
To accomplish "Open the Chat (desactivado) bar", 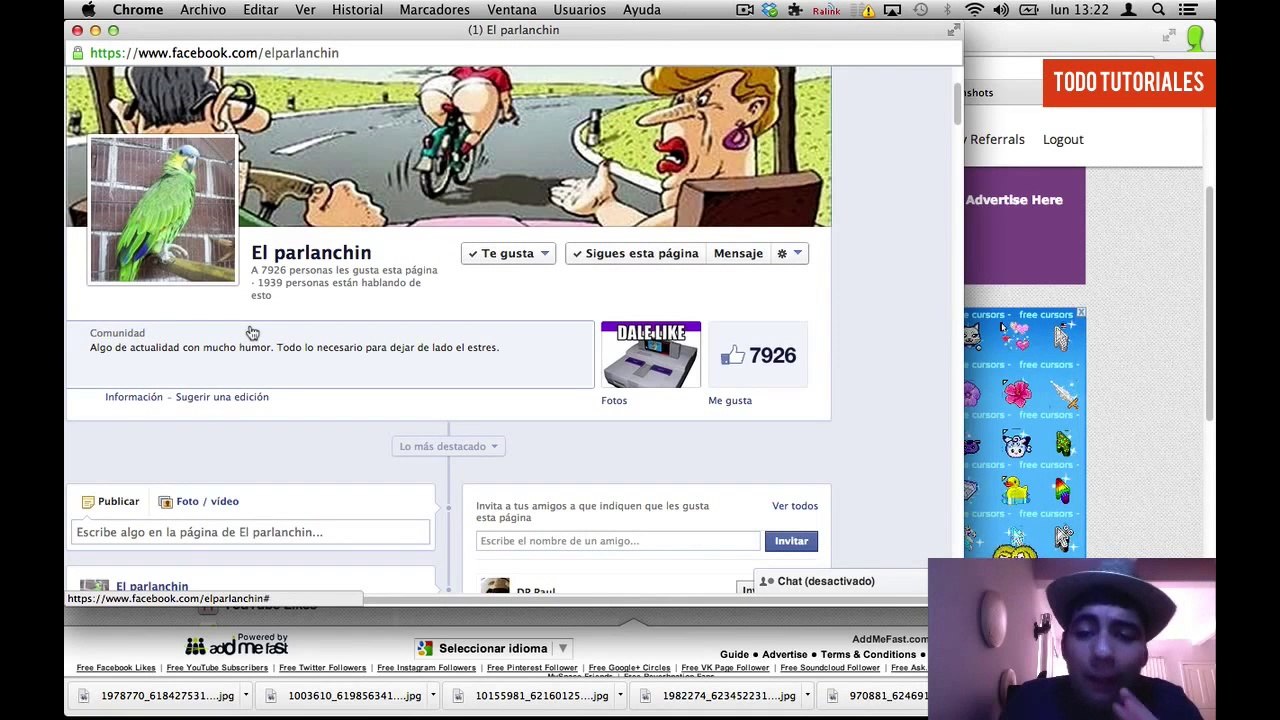I will [x=842, y=581].
